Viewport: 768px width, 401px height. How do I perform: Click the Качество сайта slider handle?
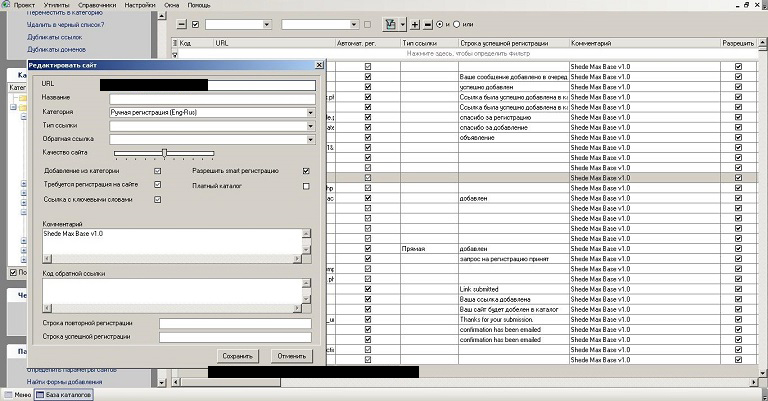pos(164,153)
